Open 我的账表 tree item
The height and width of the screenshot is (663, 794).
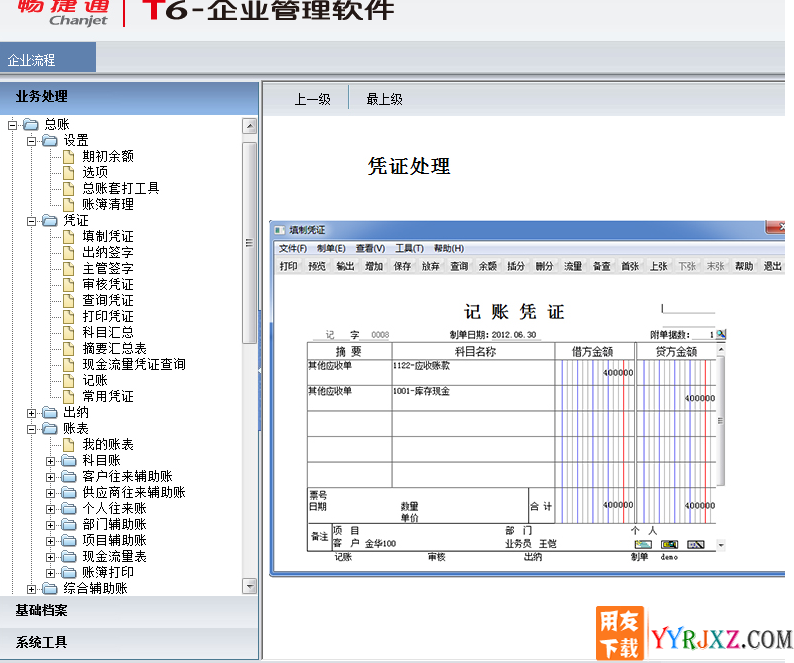coord(108,445)
